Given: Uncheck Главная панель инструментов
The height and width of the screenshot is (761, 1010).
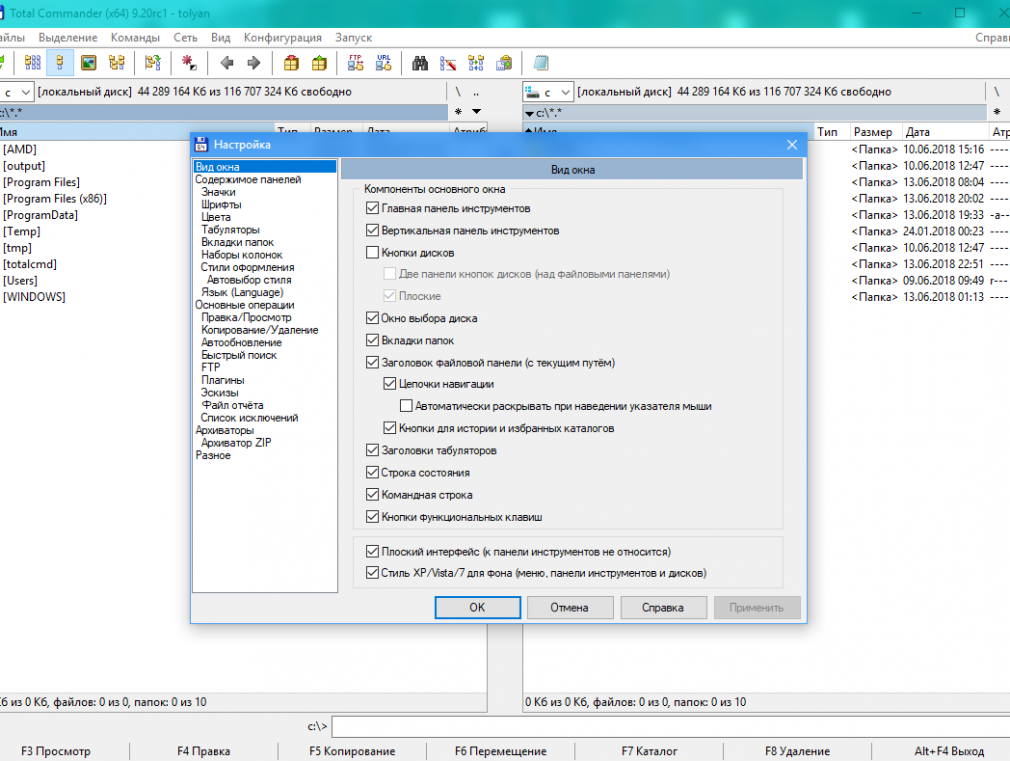Looking at the screenshot, I should [x=372, y=208].
